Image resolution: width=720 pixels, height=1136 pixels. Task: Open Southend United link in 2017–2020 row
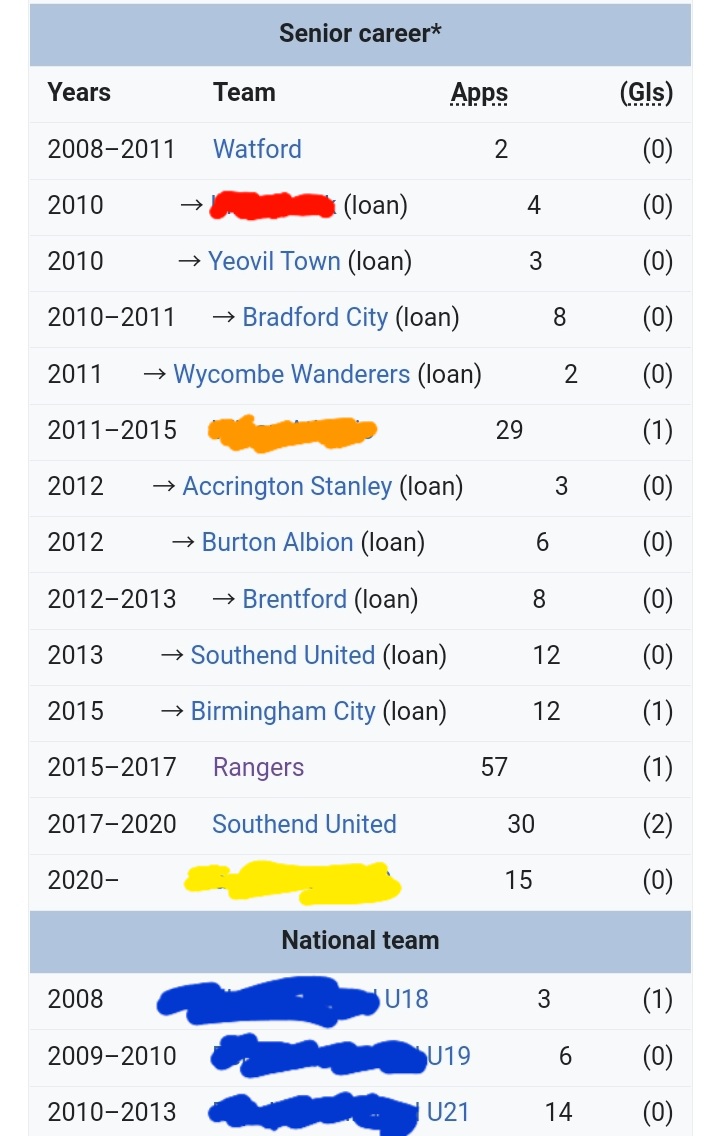[x=304, y=824]
